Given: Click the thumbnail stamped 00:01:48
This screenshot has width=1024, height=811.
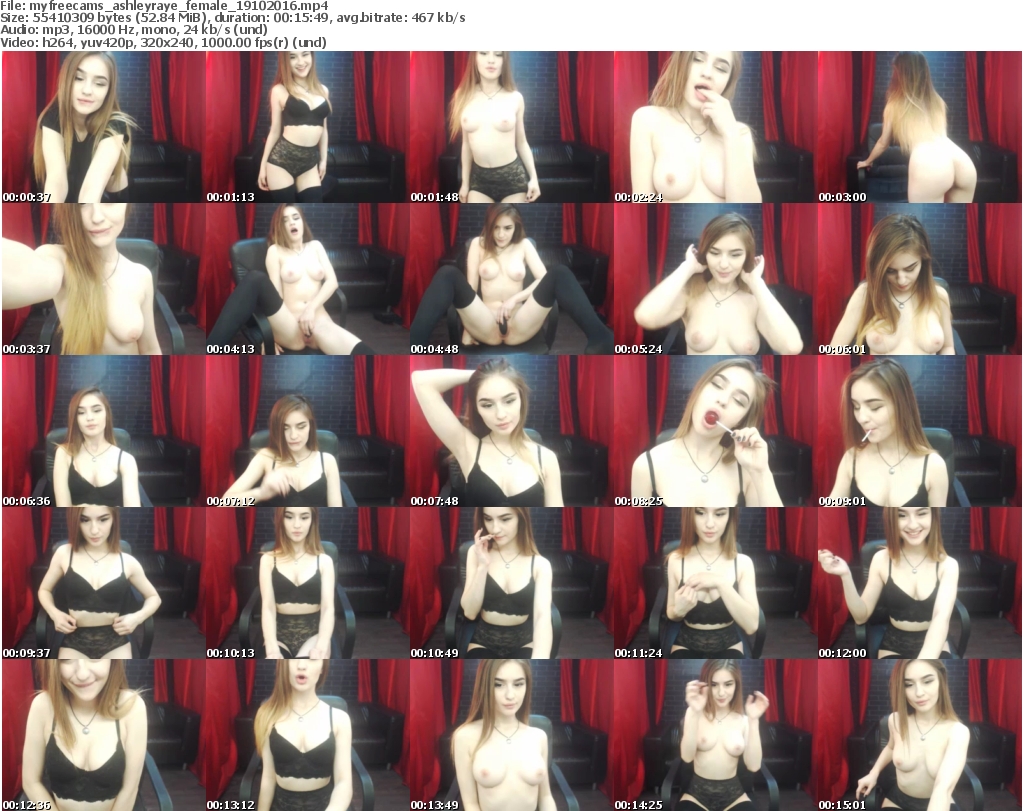Looking at the screenshot, I should click(511, 127).
